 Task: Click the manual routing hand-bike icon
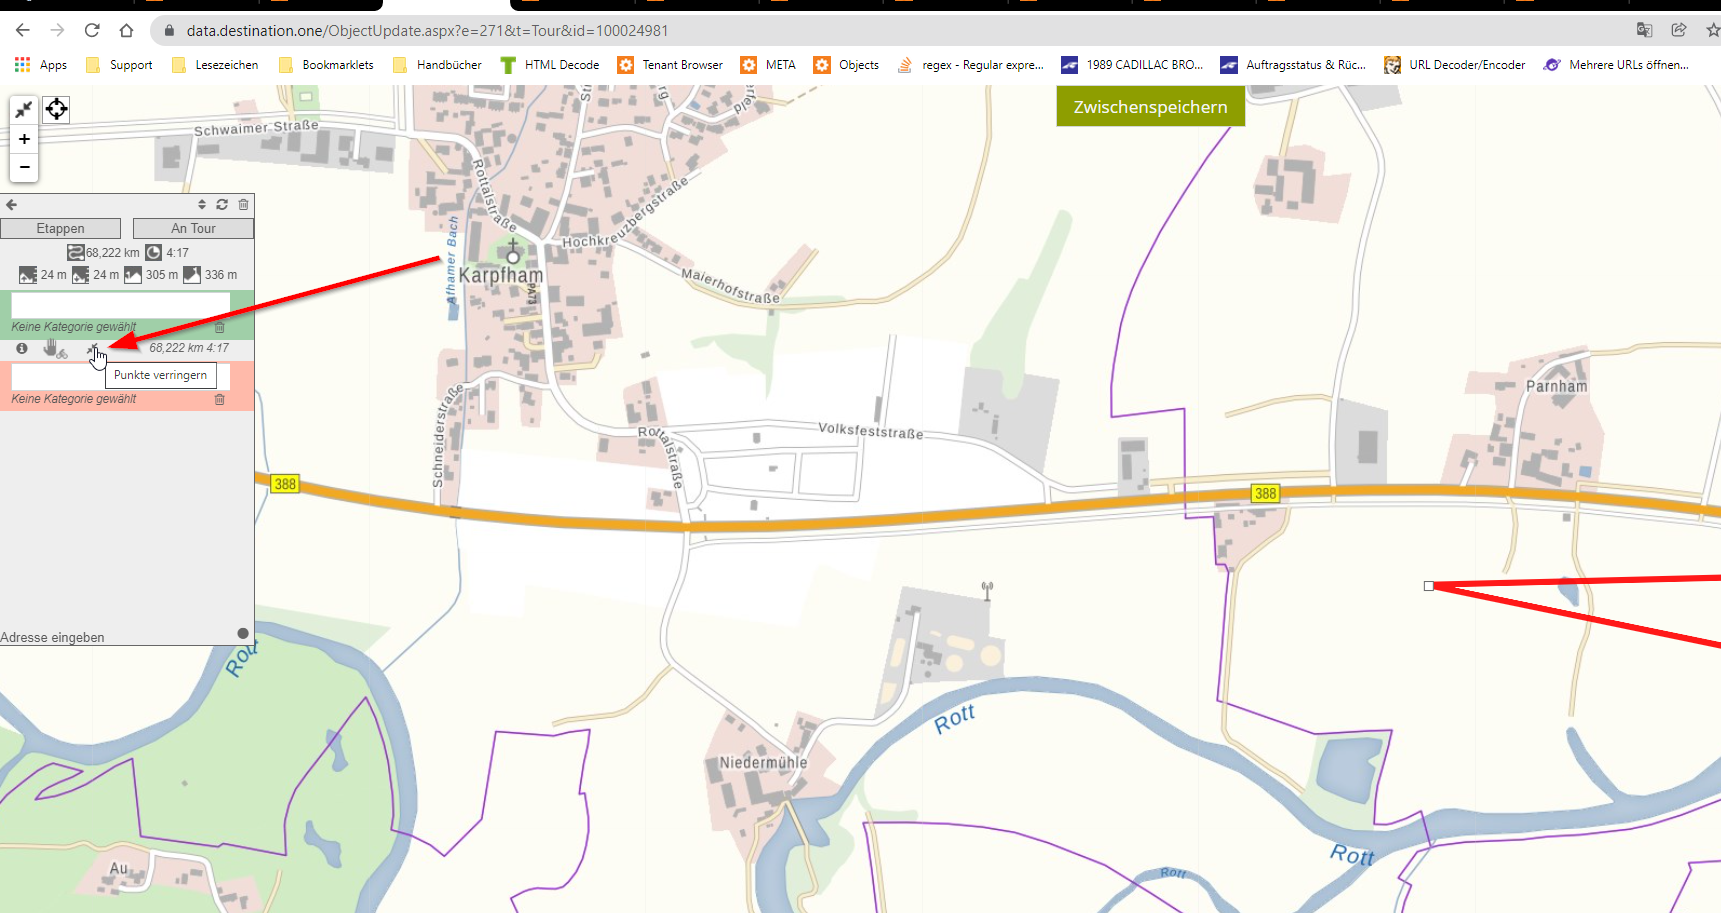click(x=54, y=348)
